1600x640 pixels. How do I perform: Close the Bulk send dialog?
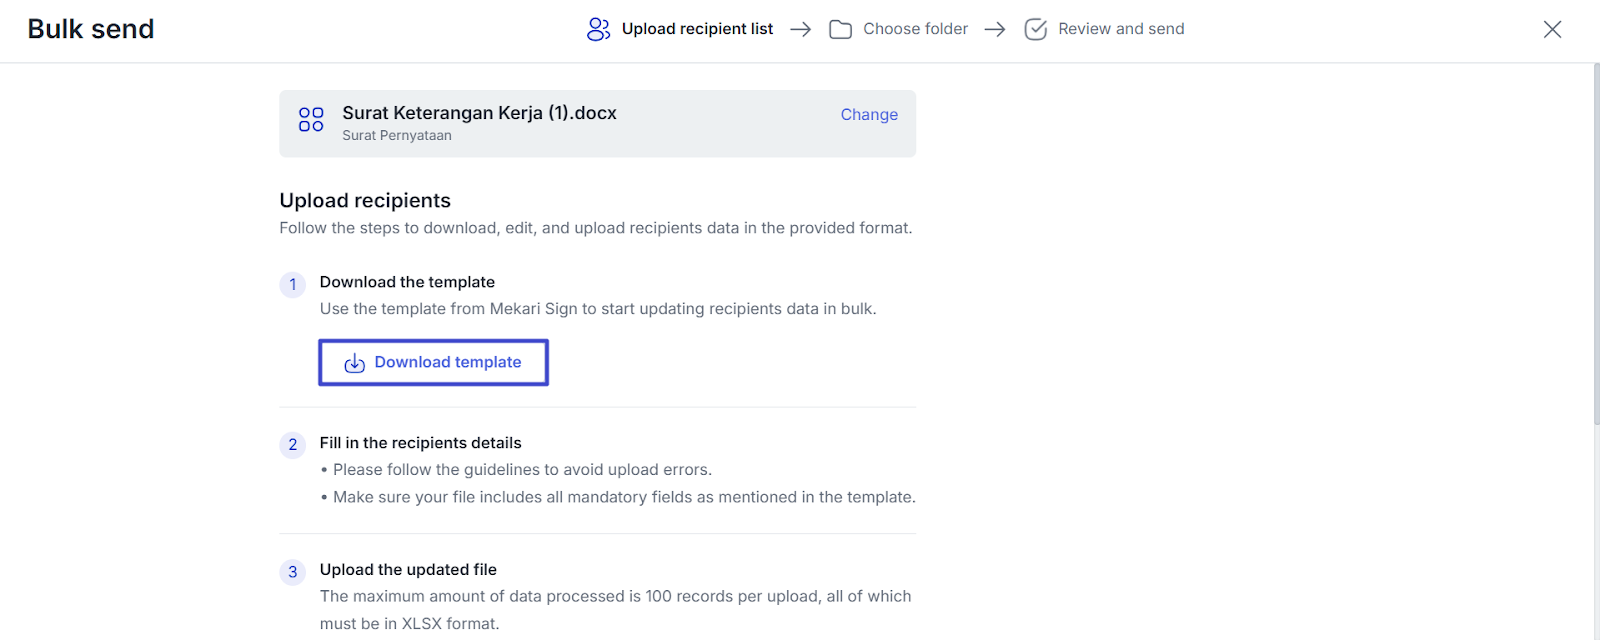pyautogui.click(x=1552, y=29)
